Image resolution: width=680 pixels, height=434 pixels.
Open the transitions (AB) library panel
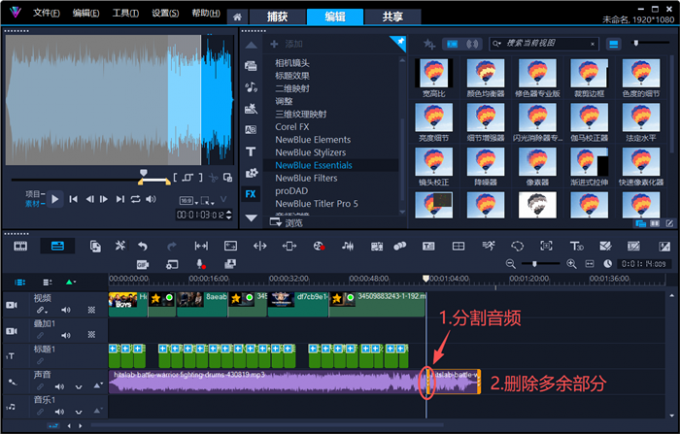pos(251,130)
